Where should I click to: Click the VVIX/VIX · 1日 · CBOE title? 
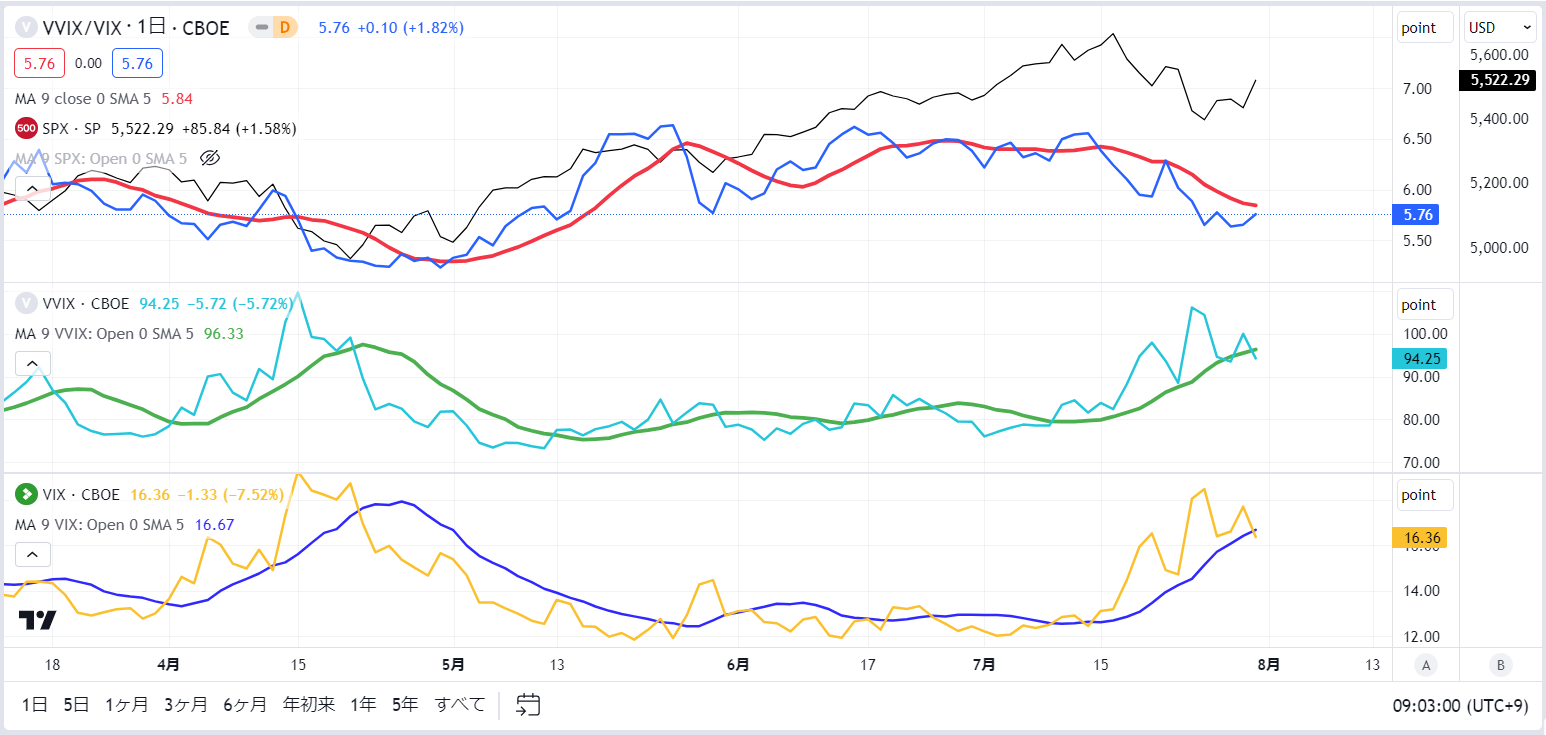click(136, 28)
